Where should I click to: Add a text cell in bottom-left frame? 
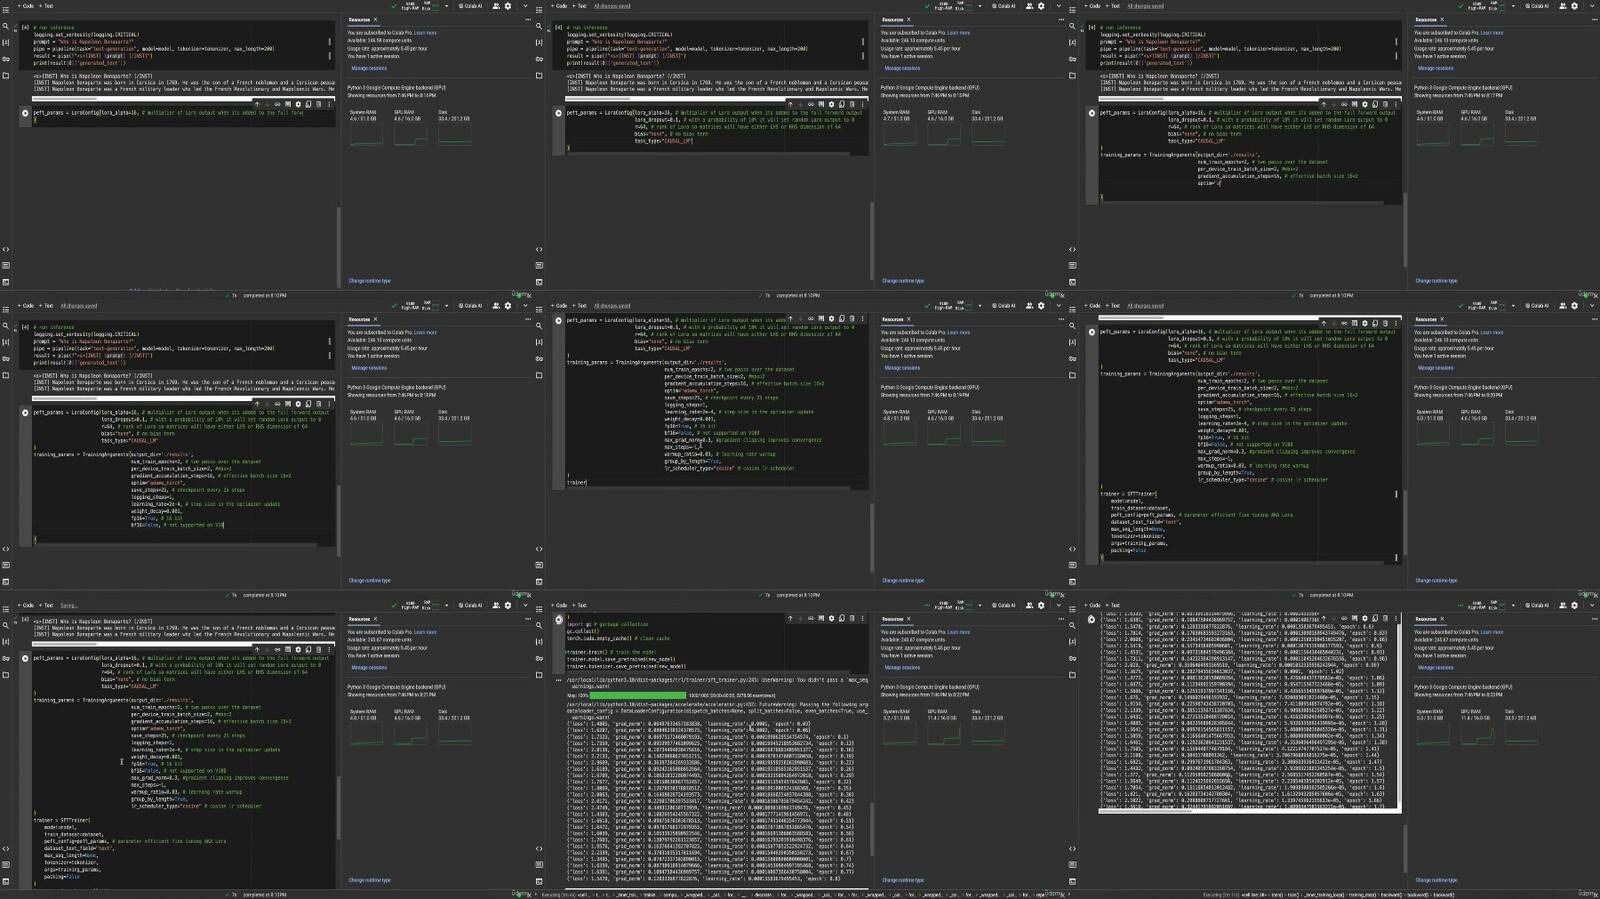click(x=47, y=605)
